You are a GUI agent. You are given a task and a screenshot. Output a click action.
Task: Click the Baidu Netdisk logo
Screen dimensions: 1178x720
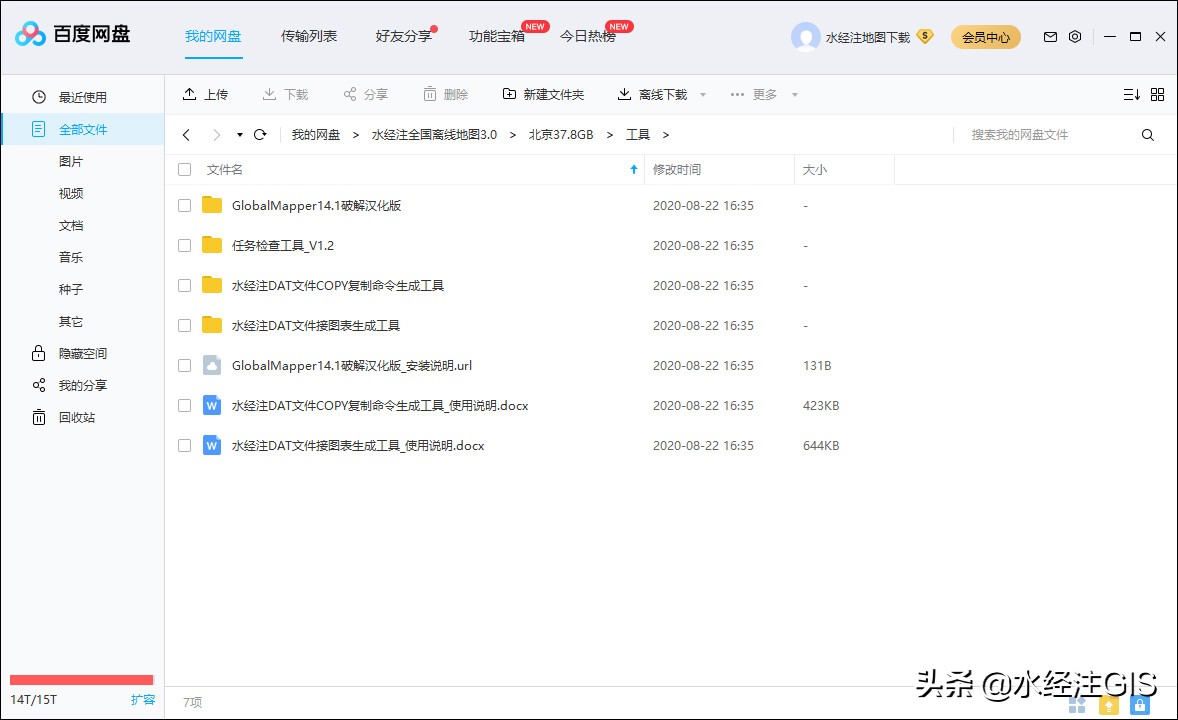point(72,34)
